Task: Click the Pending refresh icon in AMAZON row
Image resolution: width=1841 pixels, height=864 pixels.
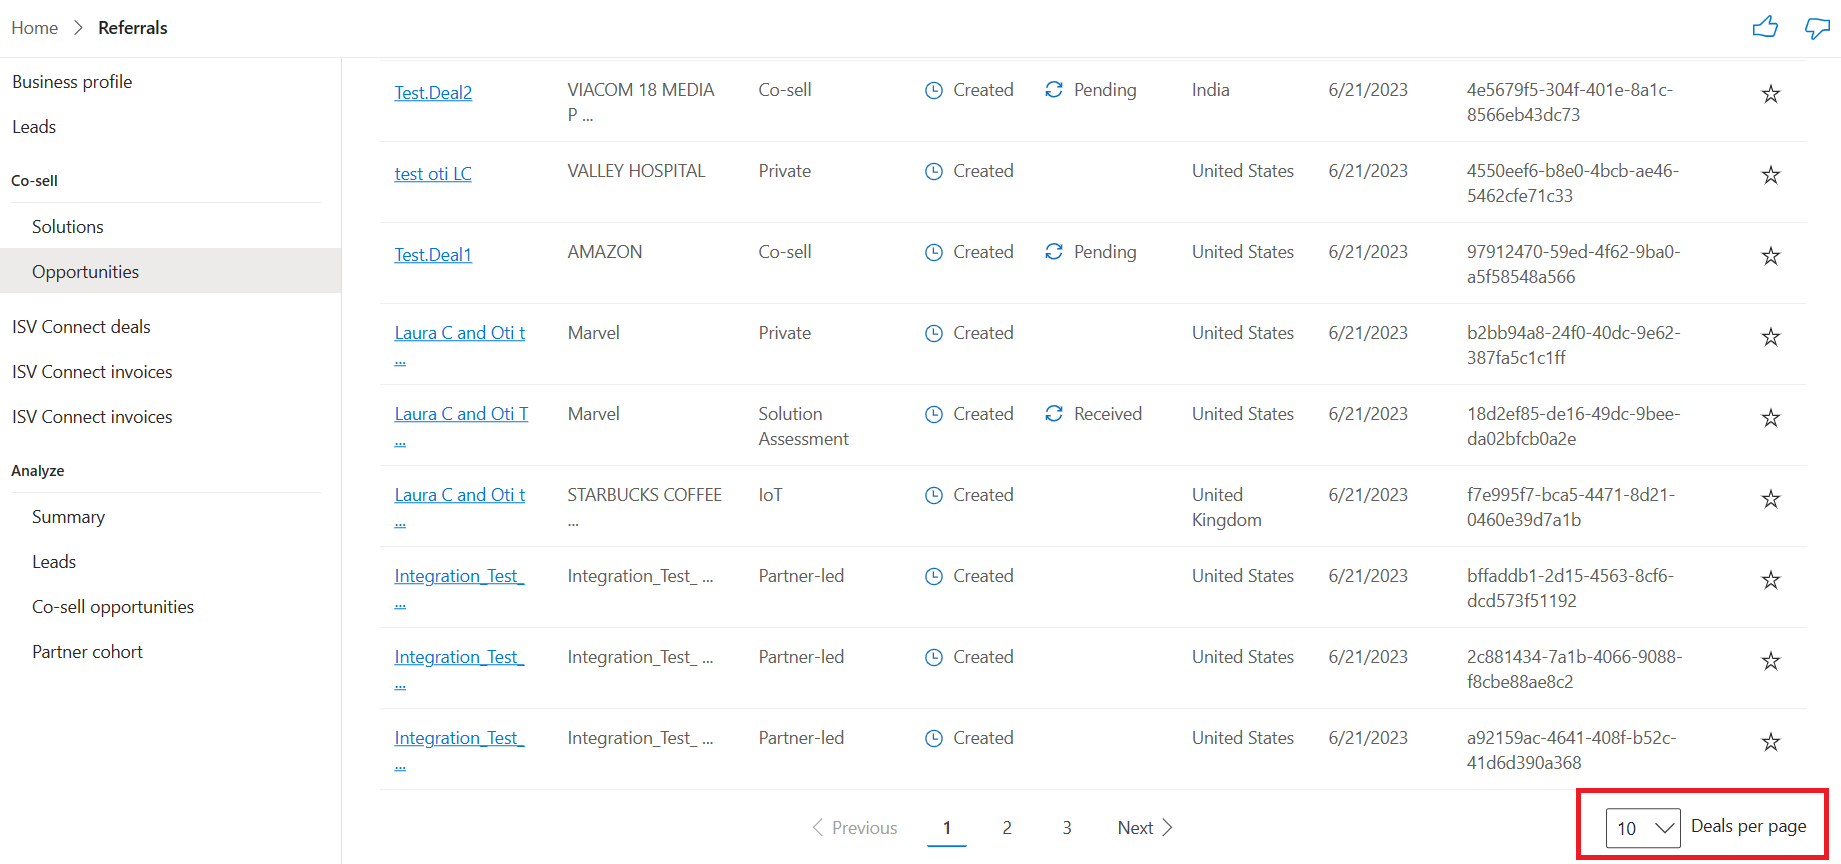Action: [x=1054, y=251]
